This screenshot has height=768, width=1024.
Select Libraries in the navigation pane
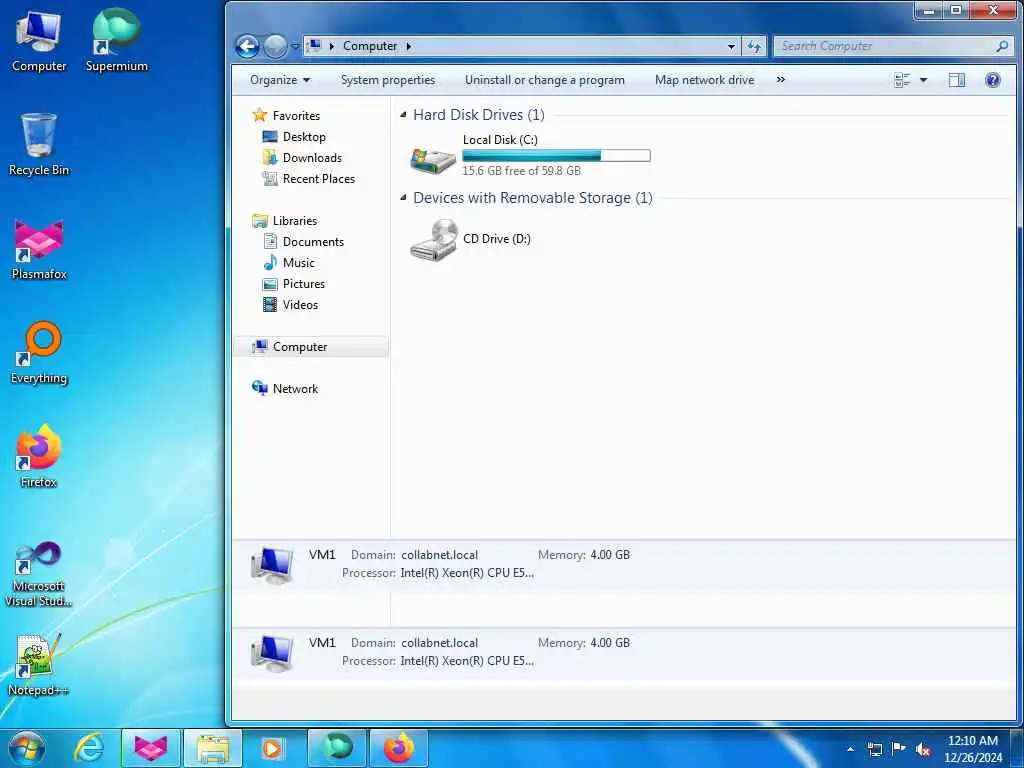point(295,221)
